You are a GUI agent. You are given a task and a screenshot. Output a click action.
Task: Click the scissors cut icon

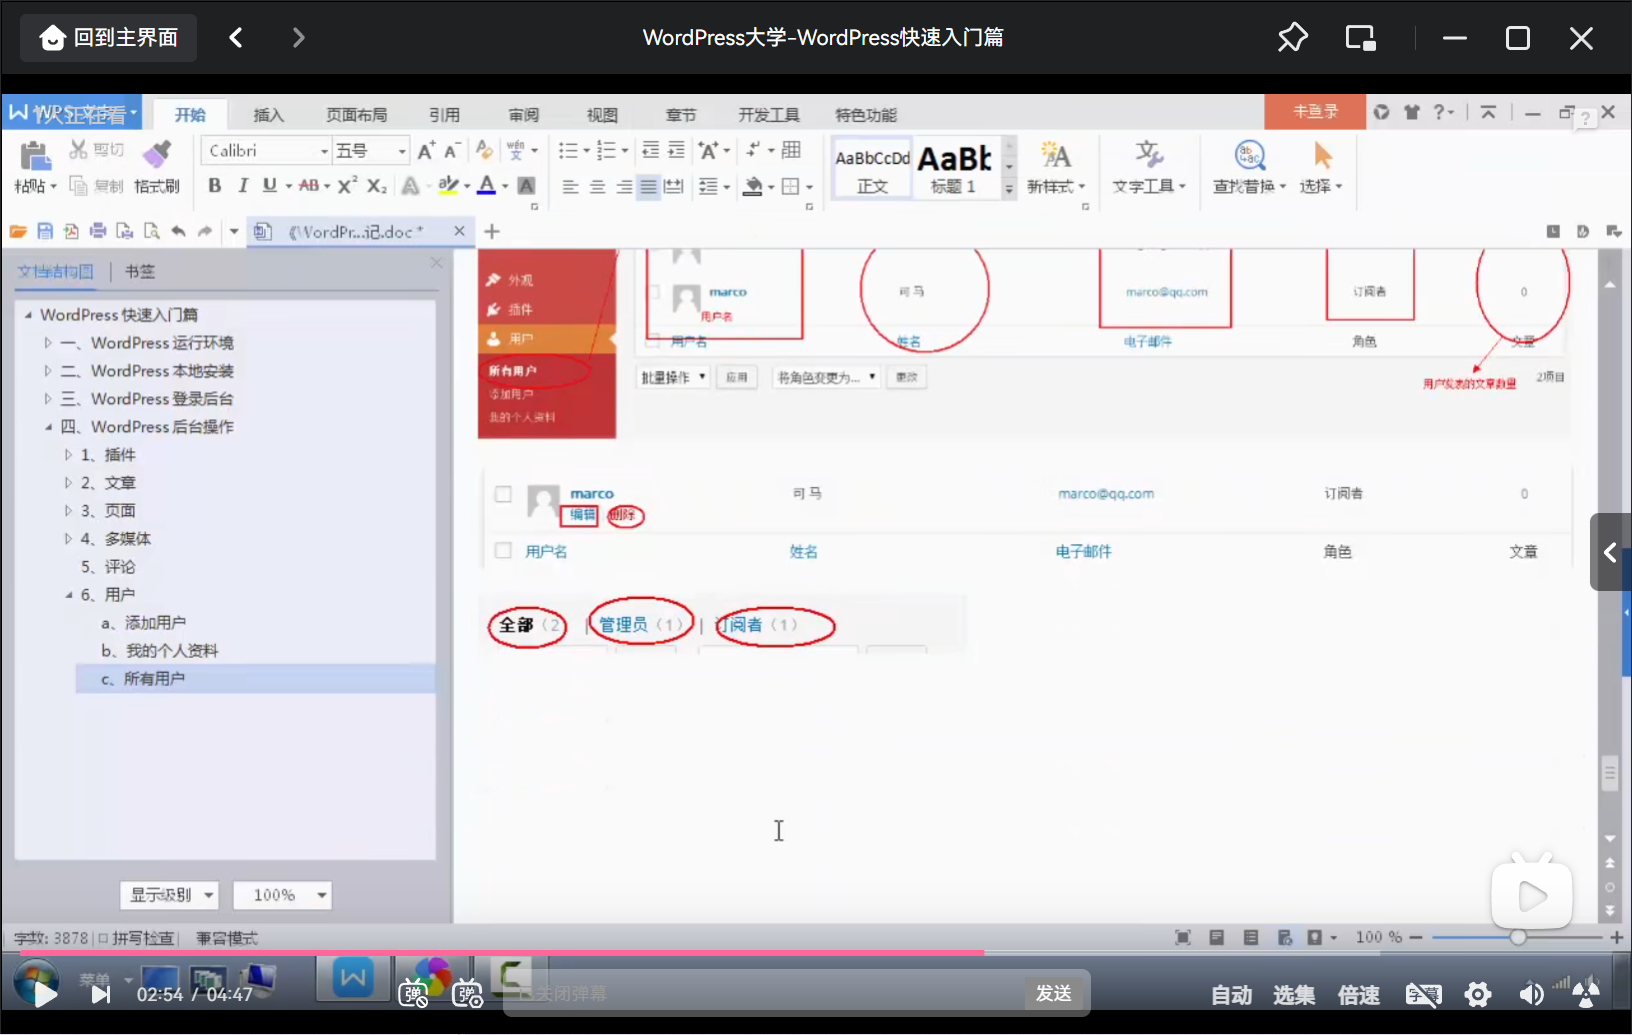click(78, 150)
